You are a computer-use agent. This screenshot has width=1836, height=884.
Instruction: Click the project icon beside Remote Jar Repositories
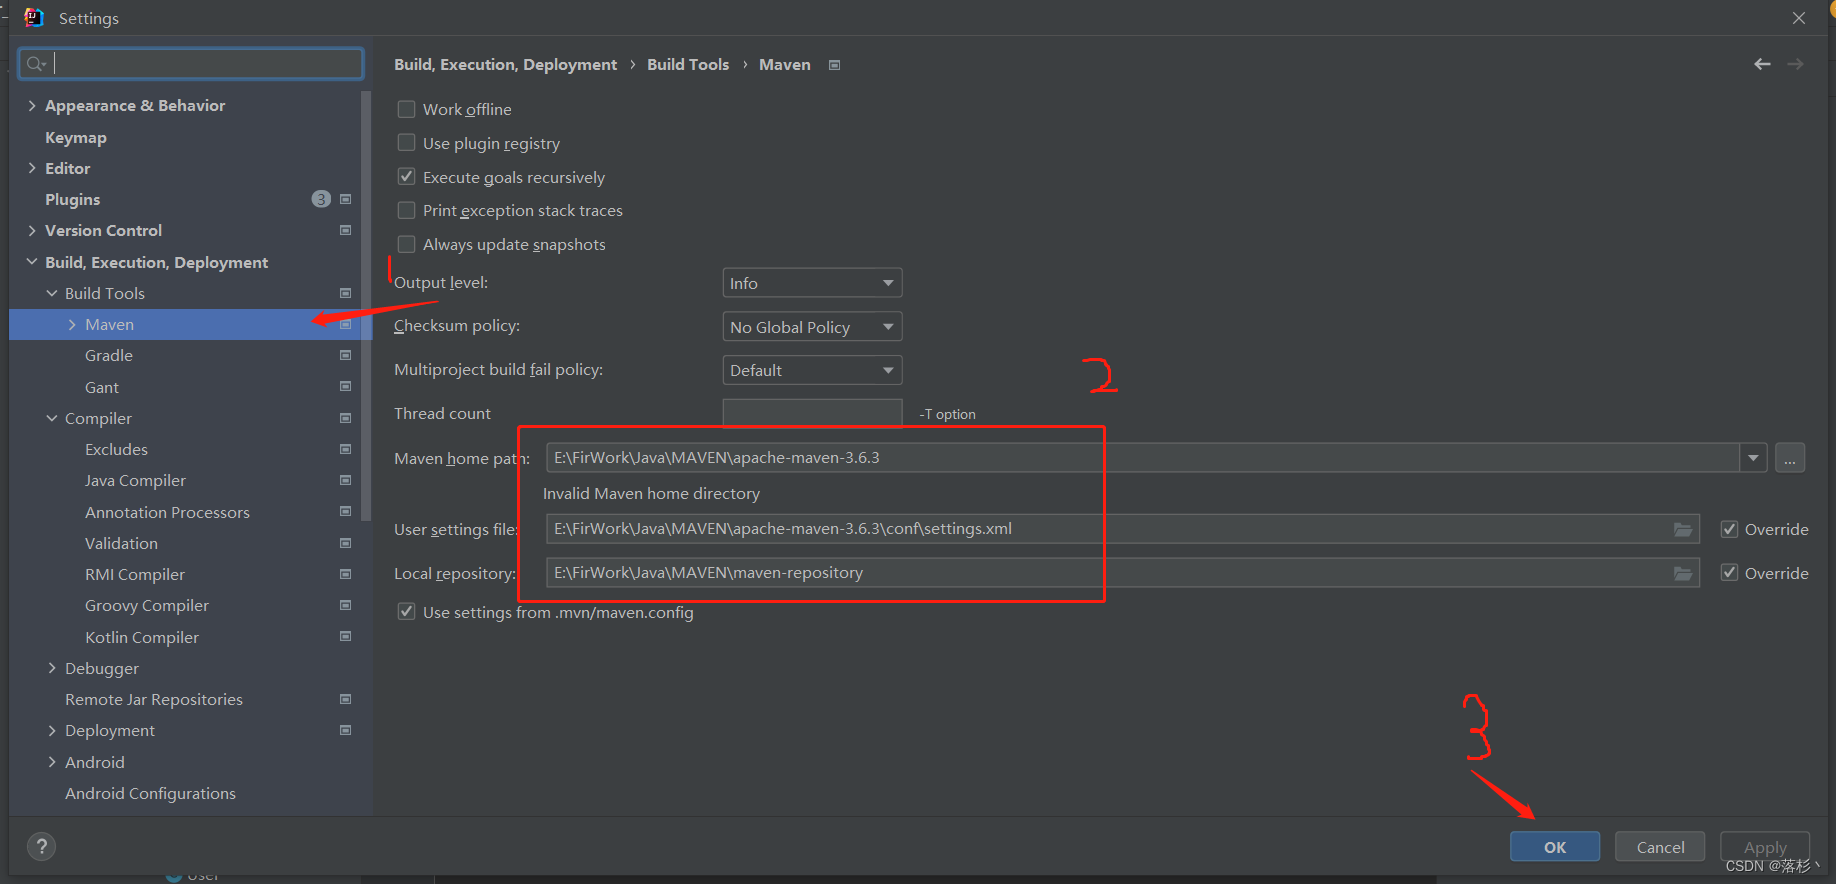[x=345, y=699]
